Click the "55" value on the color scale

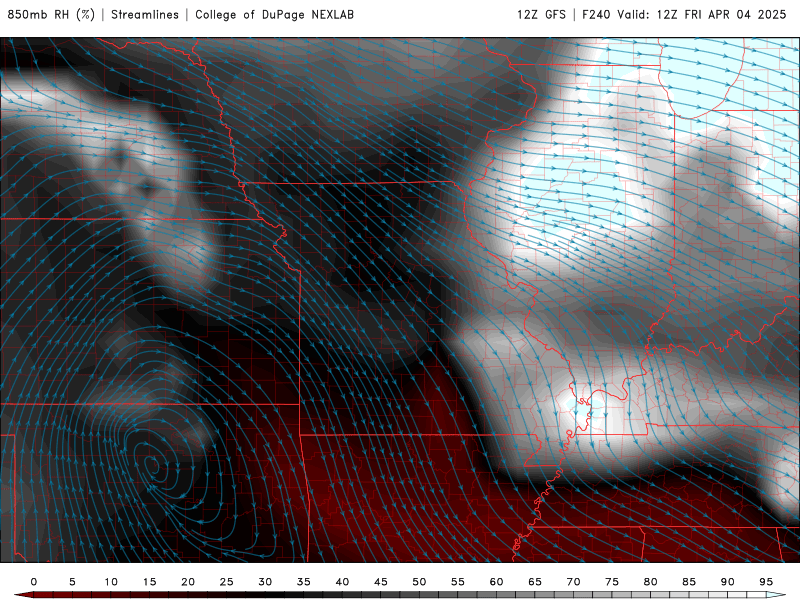458,582
